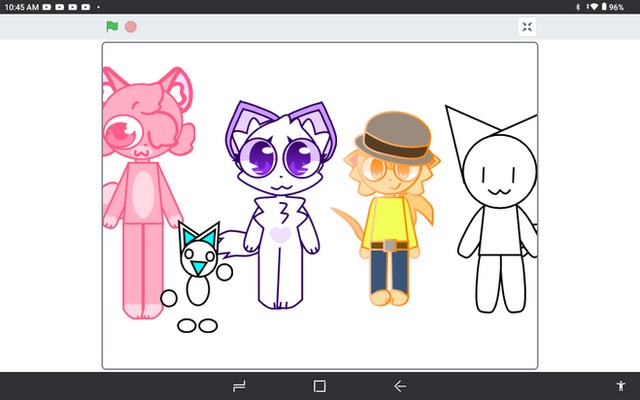Click the brown bowler hat on the orange cat
The height and width of the screenshot is (400, 640).
click(x=395, y=138)
